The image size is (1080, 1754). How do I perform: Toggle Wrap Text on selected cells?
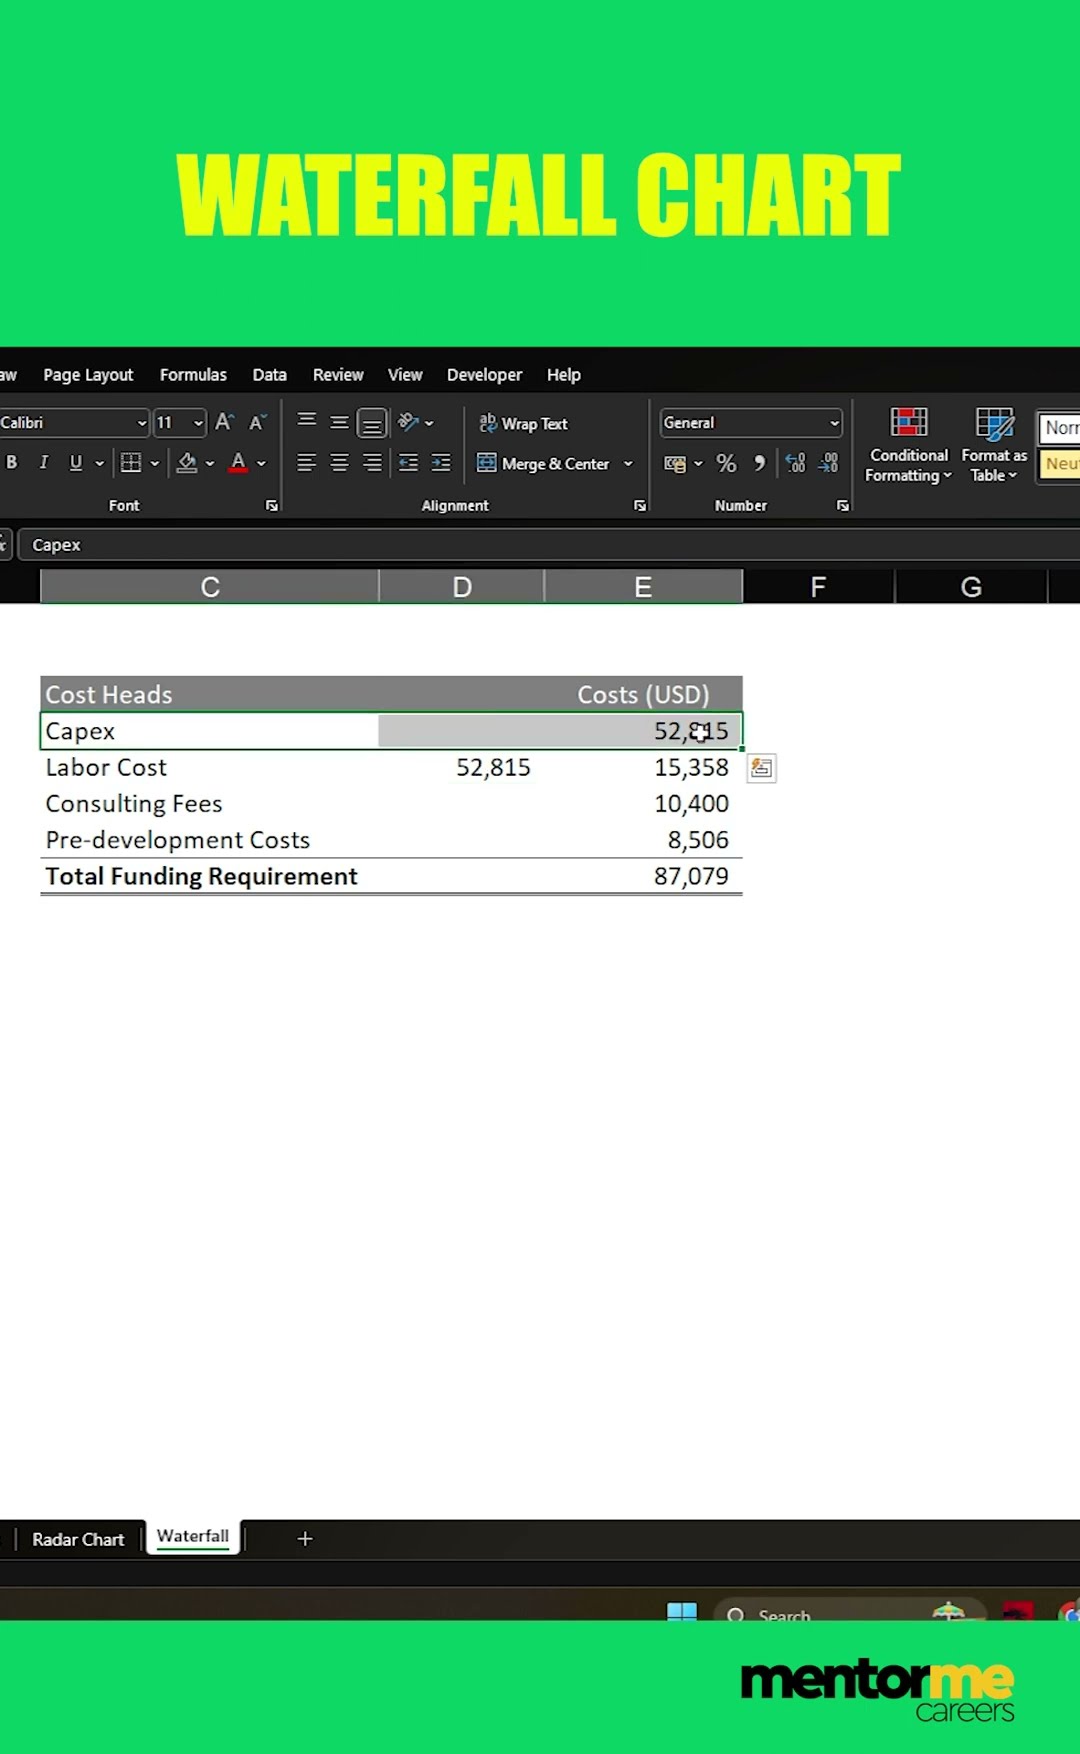(523, 424)
